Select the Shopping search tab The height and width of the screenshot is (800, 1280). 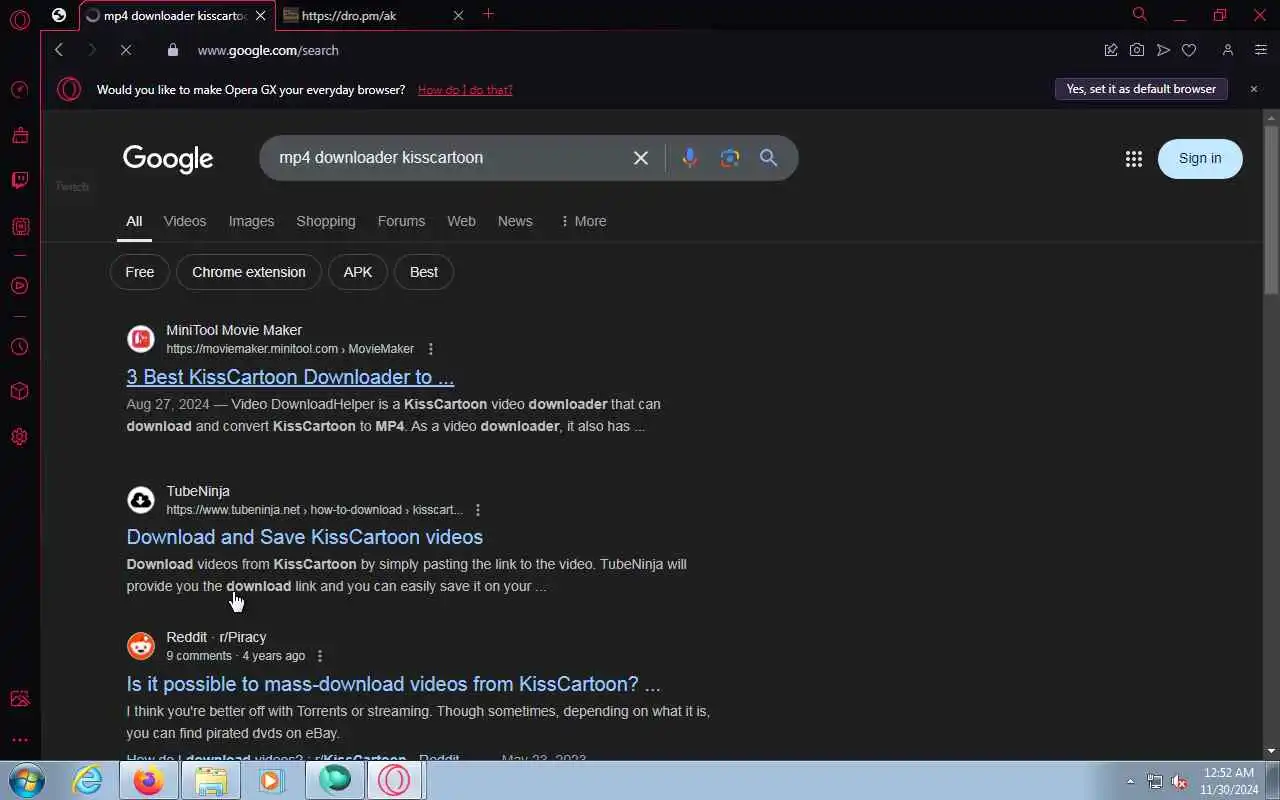tap(326, 221)
